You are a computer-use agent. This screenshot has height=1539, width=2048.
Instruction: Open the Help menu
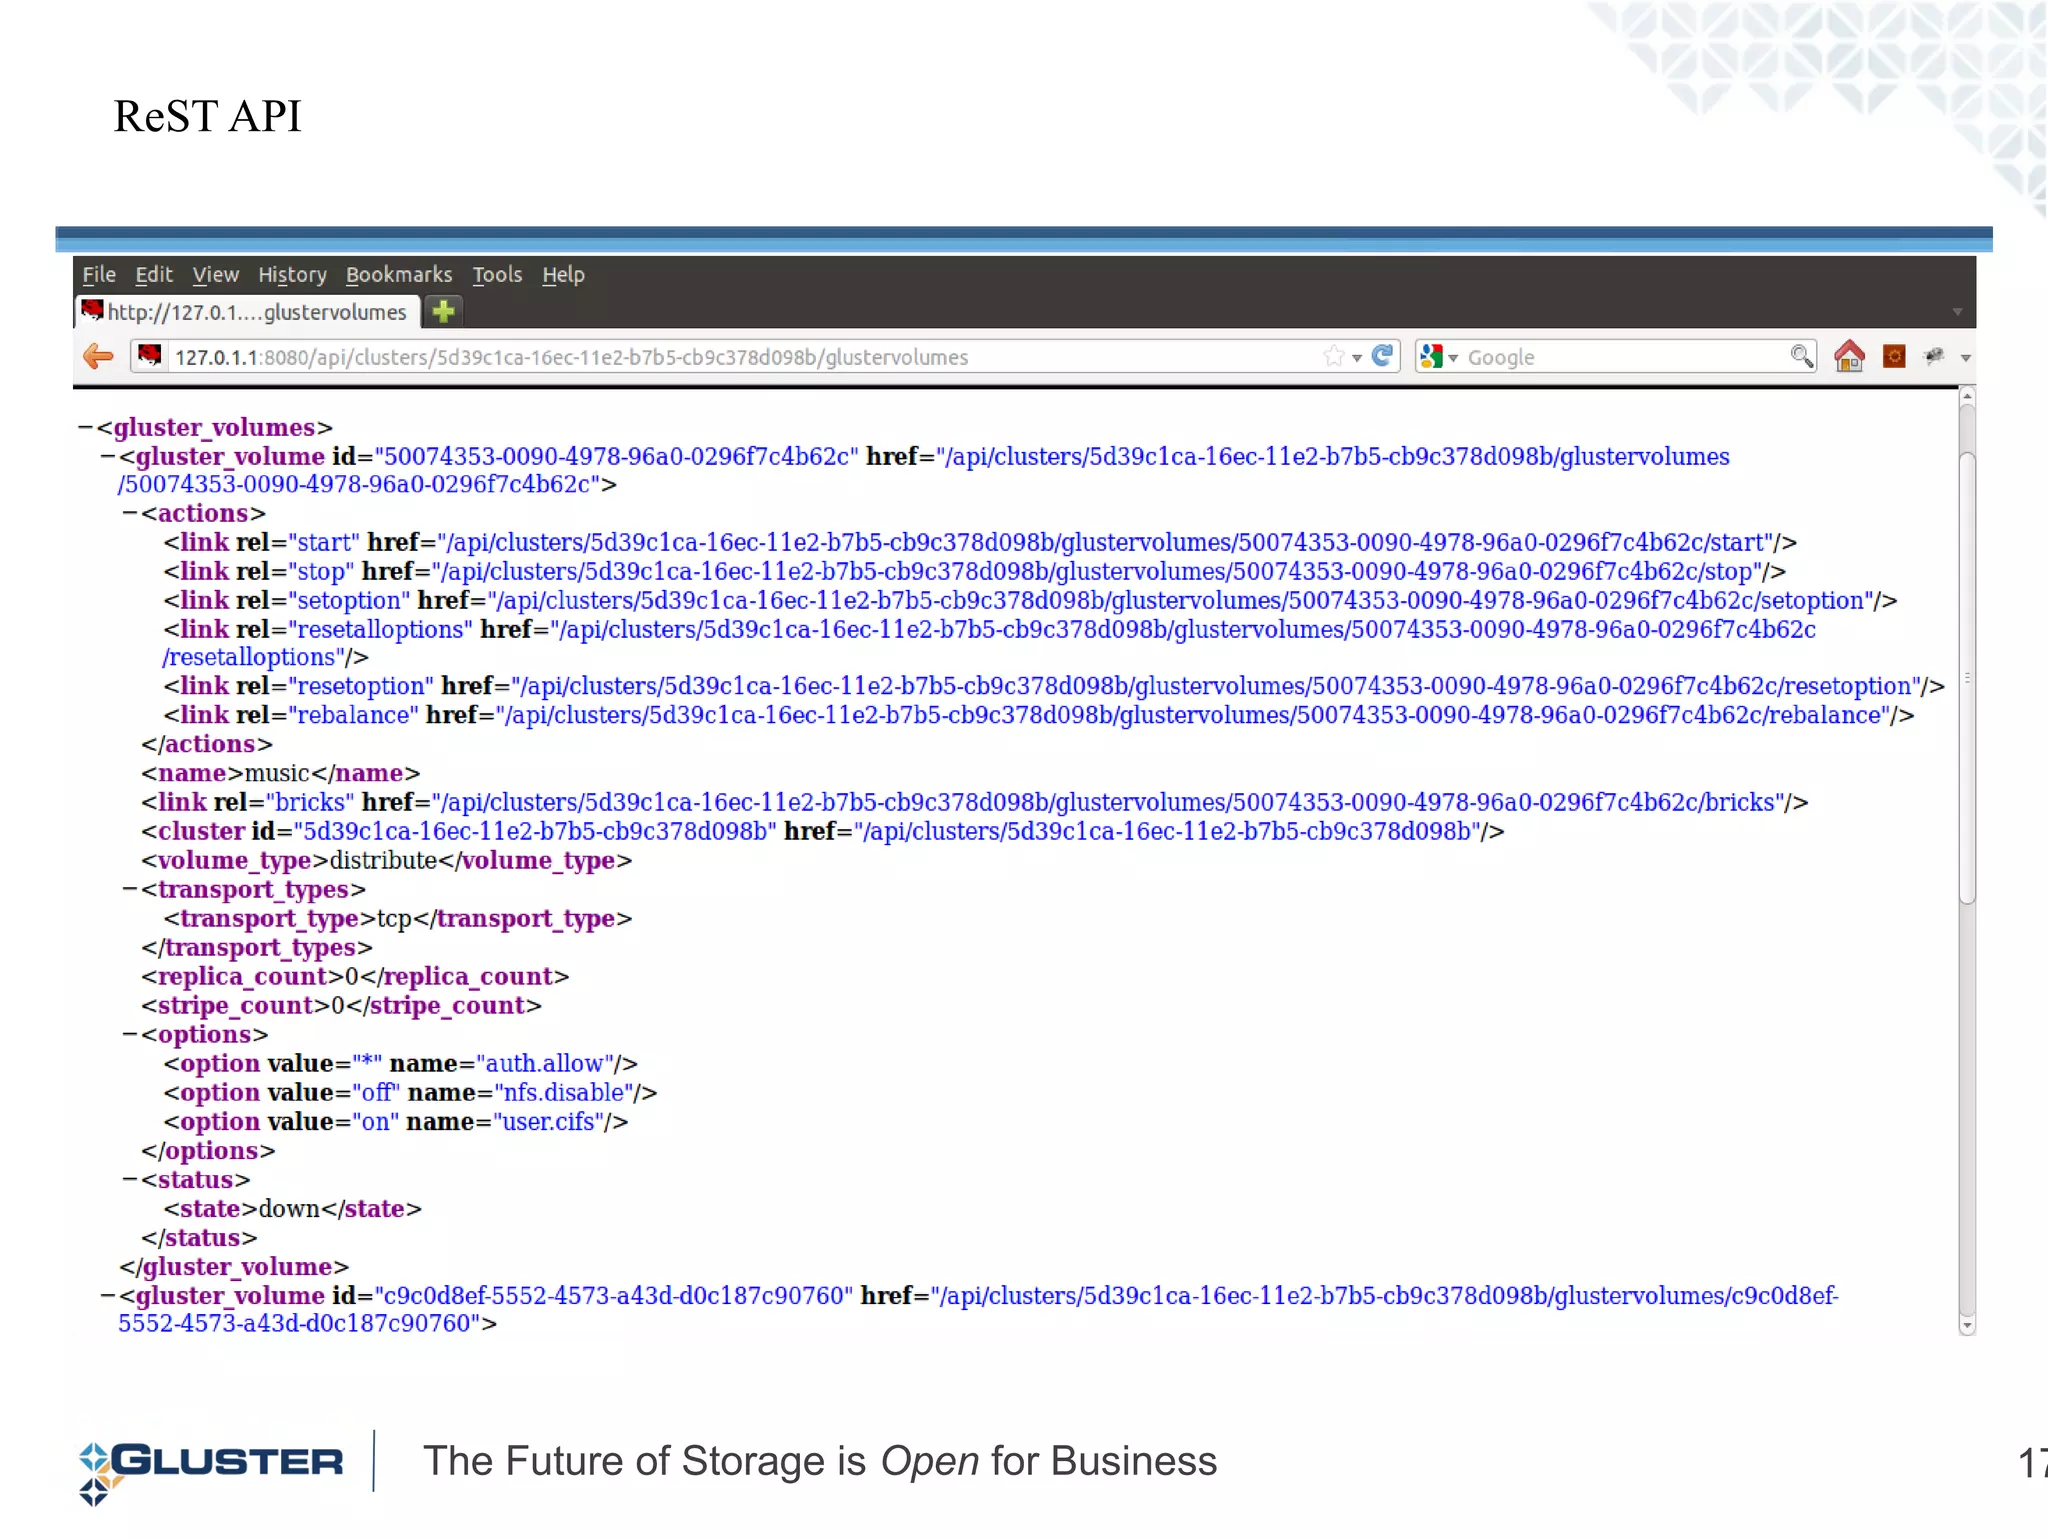click(563, 275)
